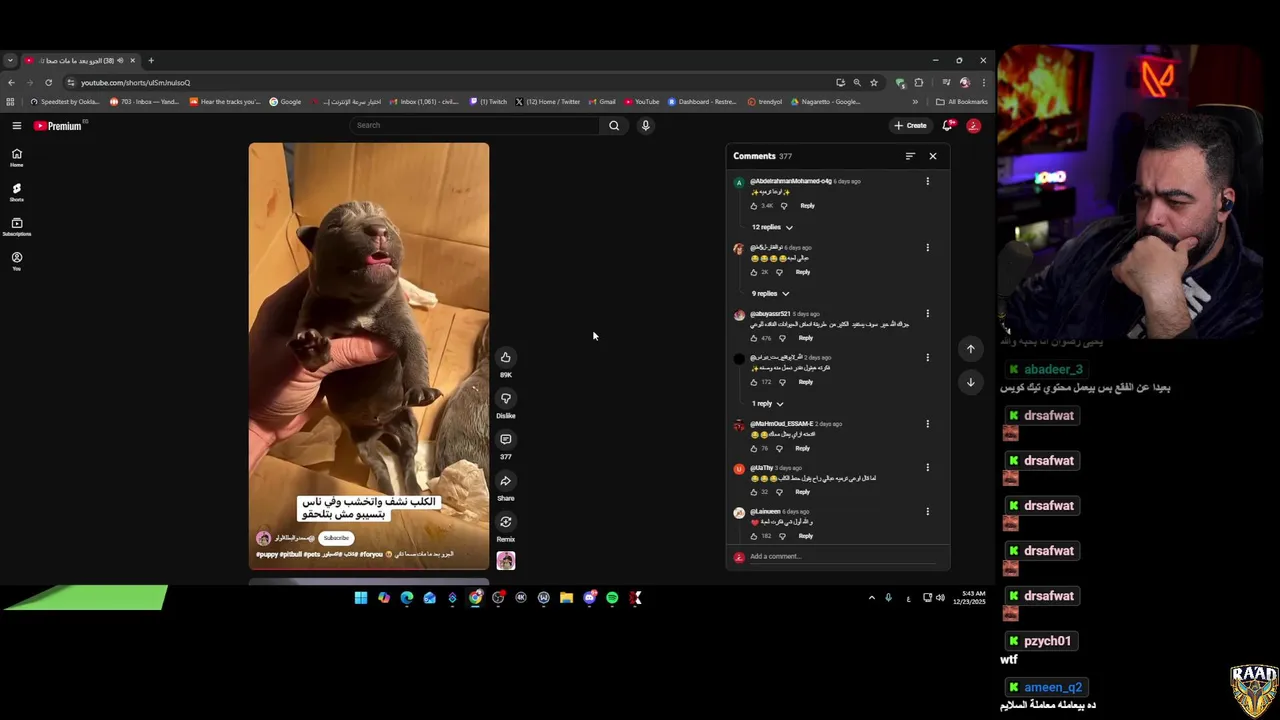The height and width of the screenshot is (720, 1280).
Task: Like abuyassr521's comment with 476 likes
Action: pyautogui.click(x=754, y=338)
